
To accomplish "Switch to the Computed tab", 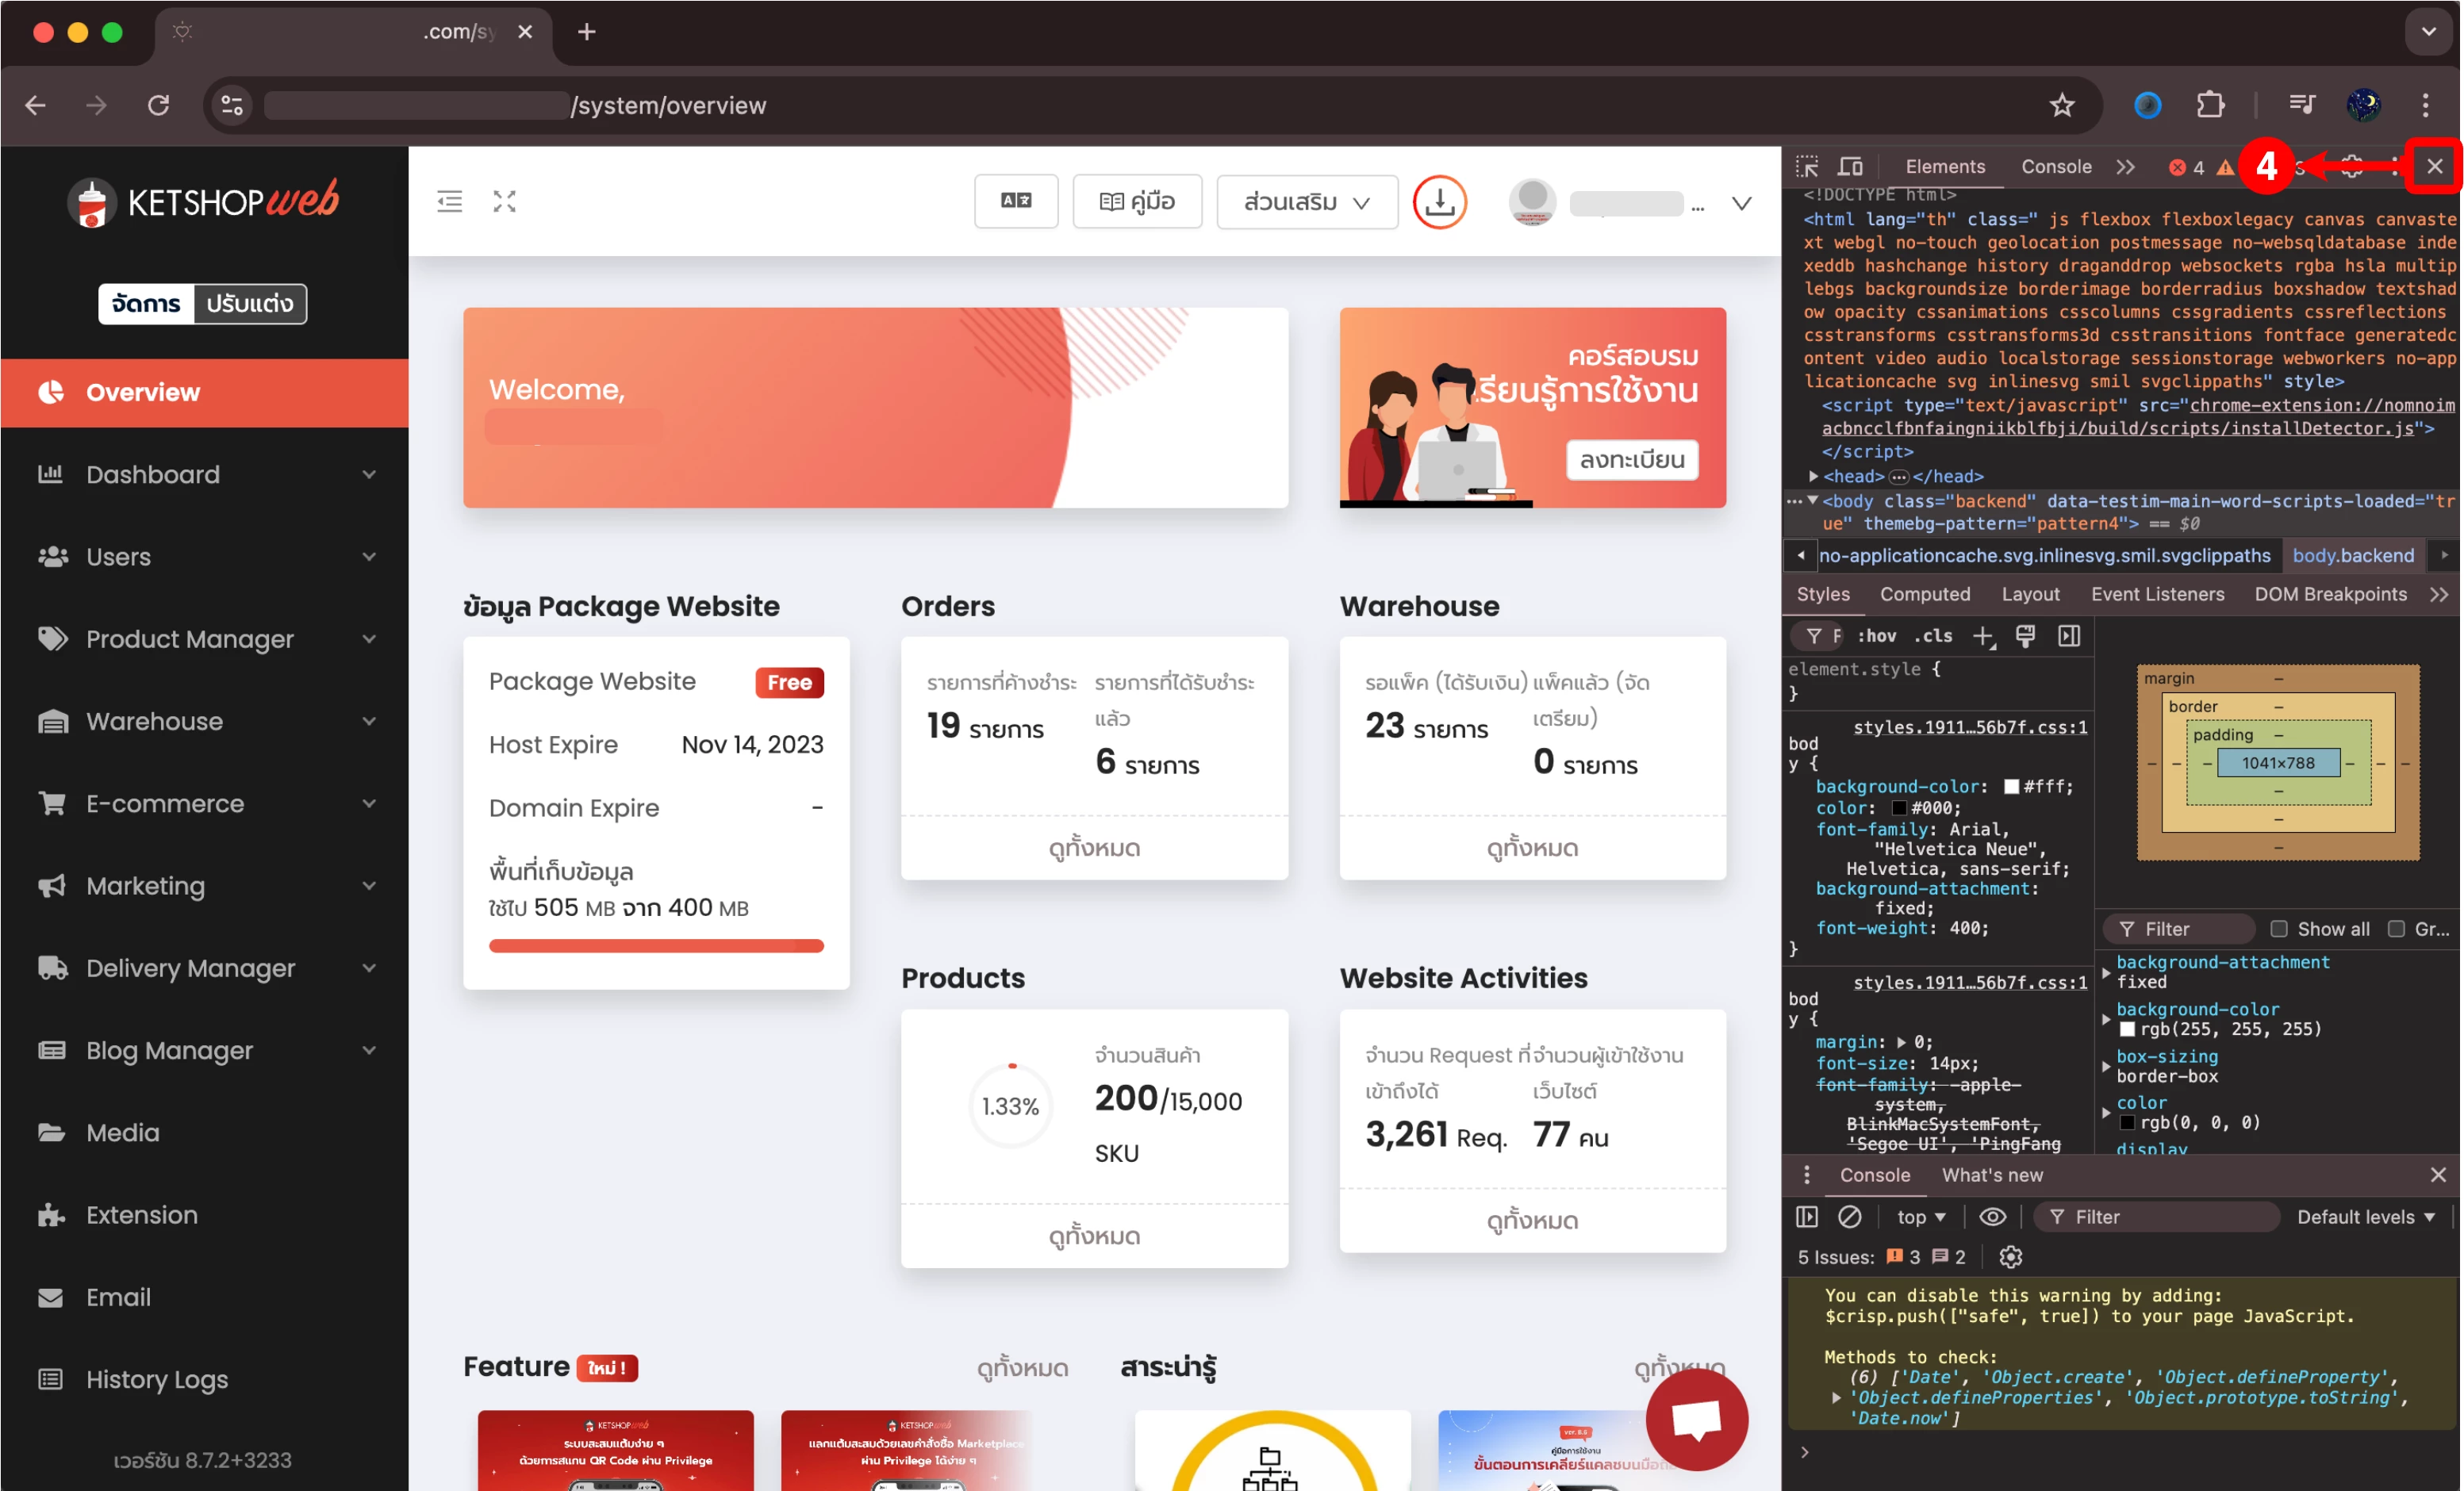I will pyautogui.click(x=1924, y=594).
